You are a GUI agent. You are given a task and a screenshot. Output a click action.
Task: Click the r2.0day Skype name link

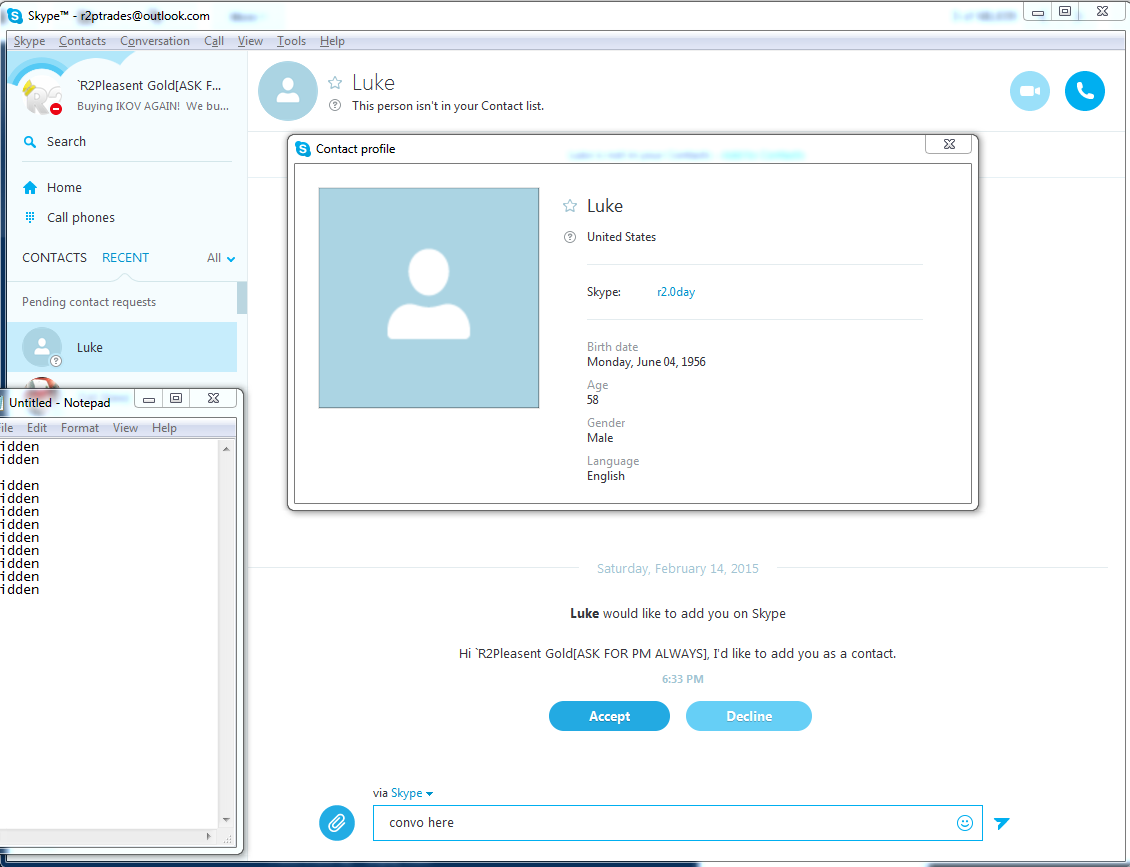click(676, 292)
